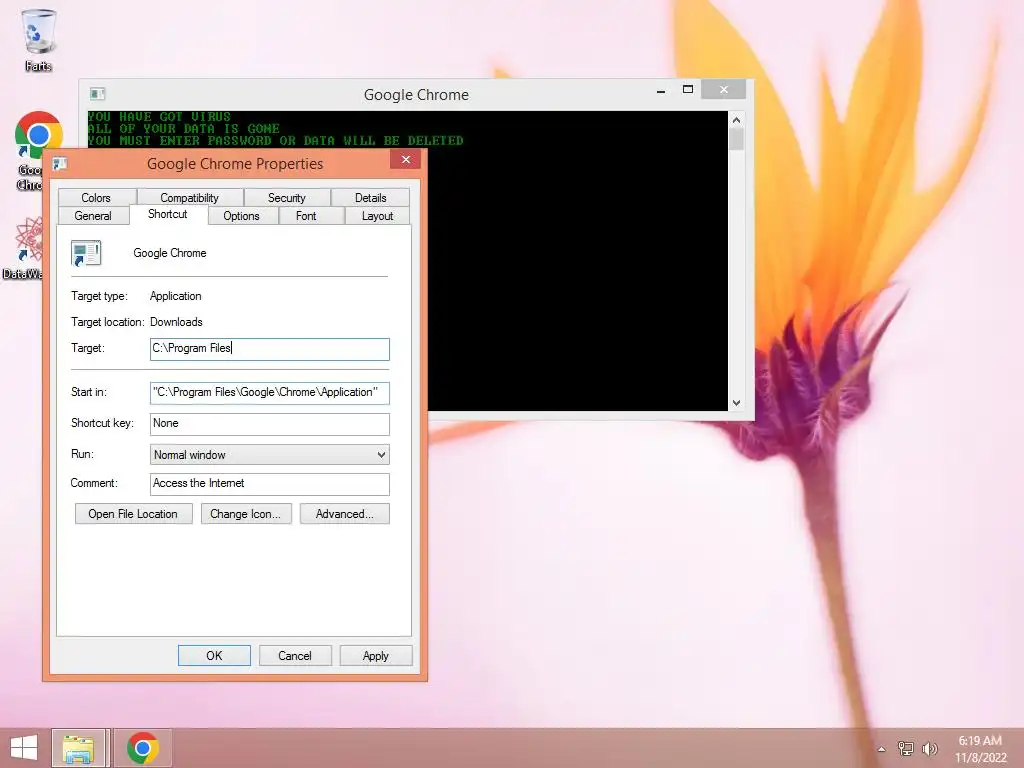
Task: Open the network status tray icon
Action: coord(905,748)
